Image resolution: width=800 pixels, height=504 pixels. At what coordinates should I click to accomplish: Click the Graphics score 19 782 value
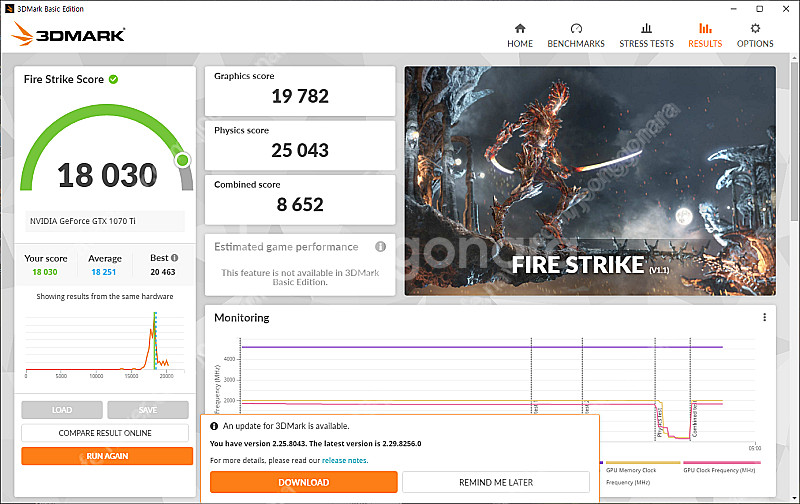coord(300,96)
